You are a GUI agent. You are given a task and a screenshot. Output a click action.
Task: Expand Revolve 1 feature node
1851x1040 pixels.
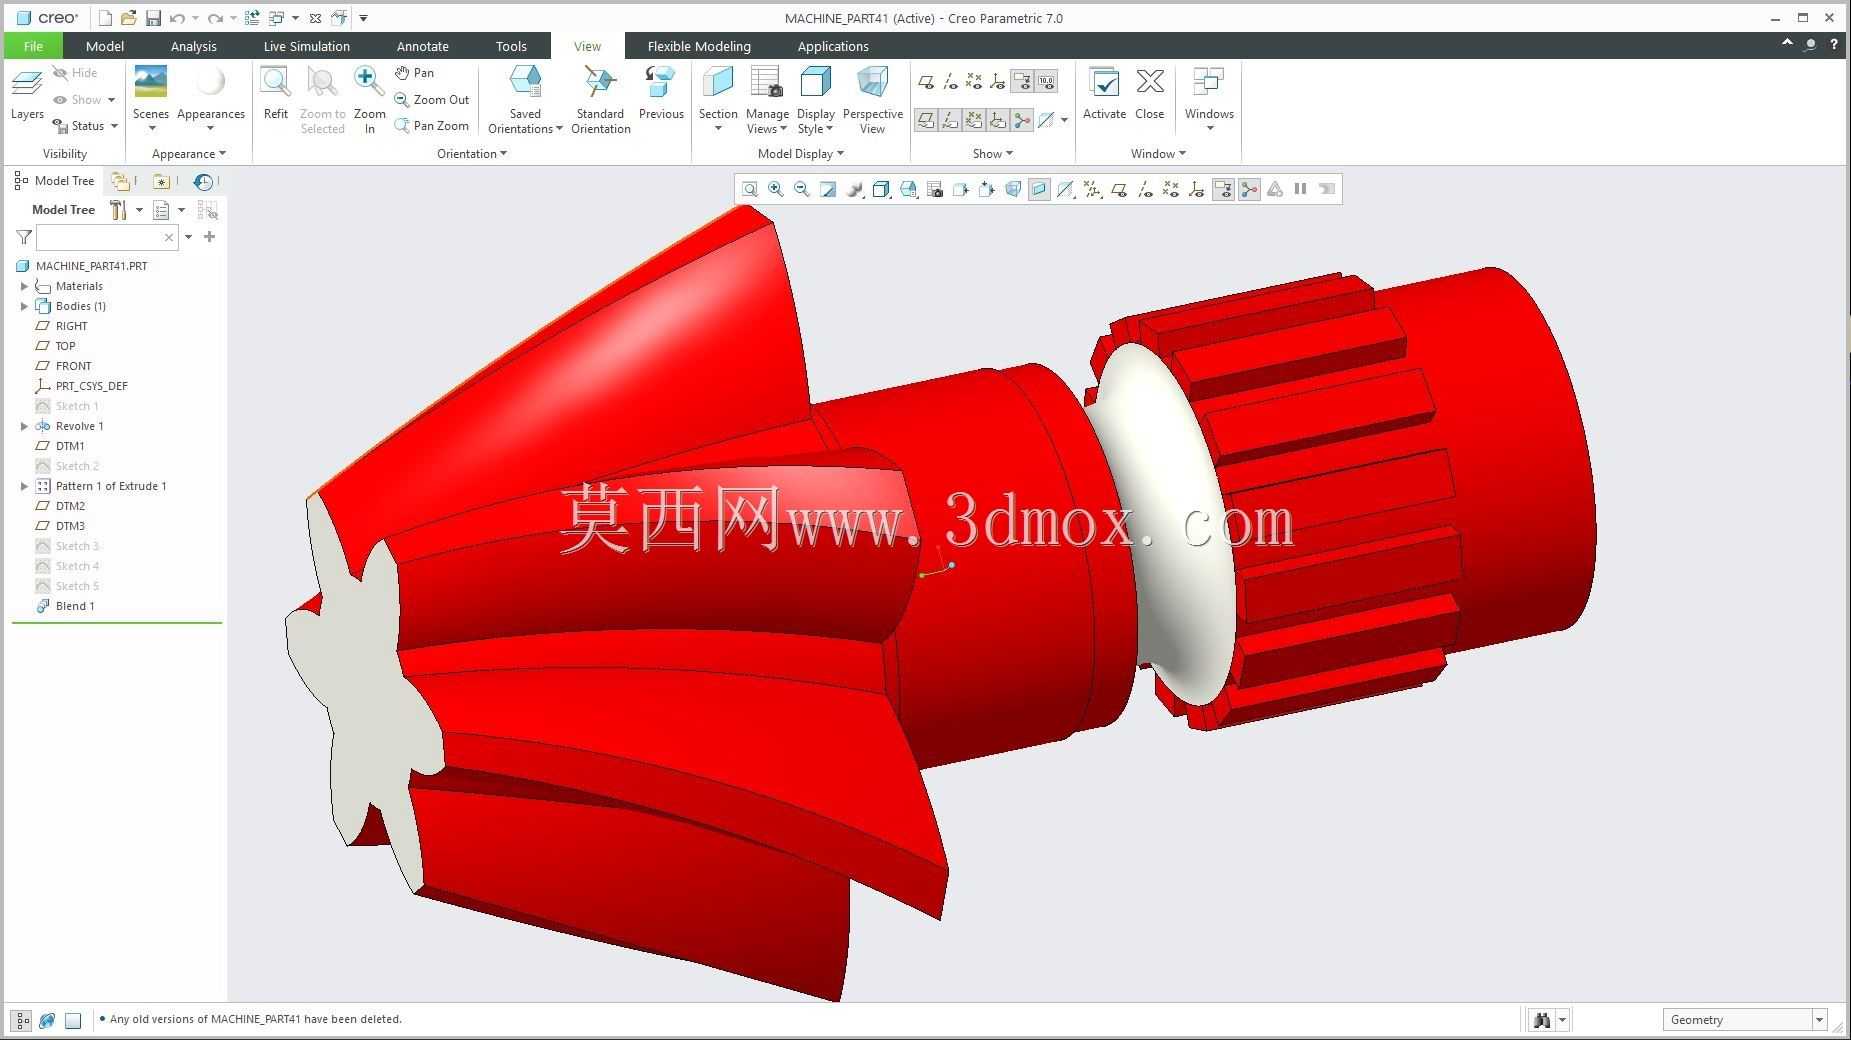[24, 426]
